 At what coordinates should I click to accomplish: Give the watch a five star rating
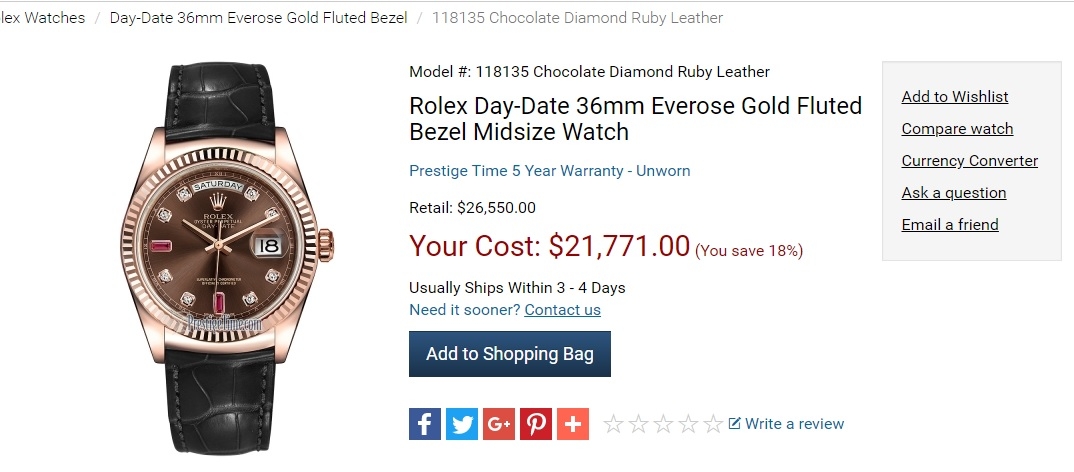click(x=713, y=424)
